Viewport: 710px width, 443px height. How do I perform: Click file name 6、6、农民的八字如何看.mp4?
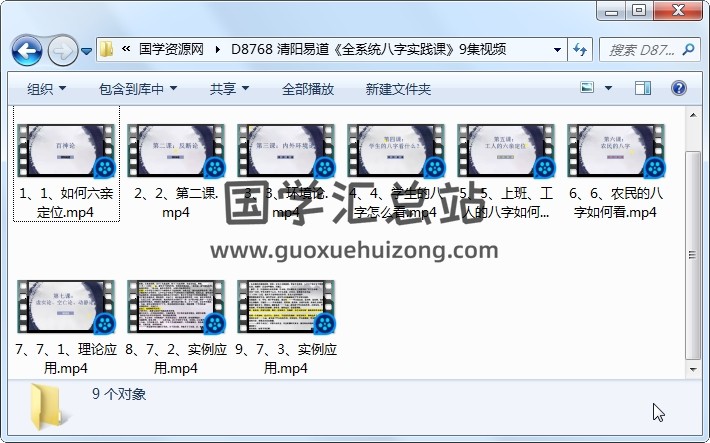[616, 202]
